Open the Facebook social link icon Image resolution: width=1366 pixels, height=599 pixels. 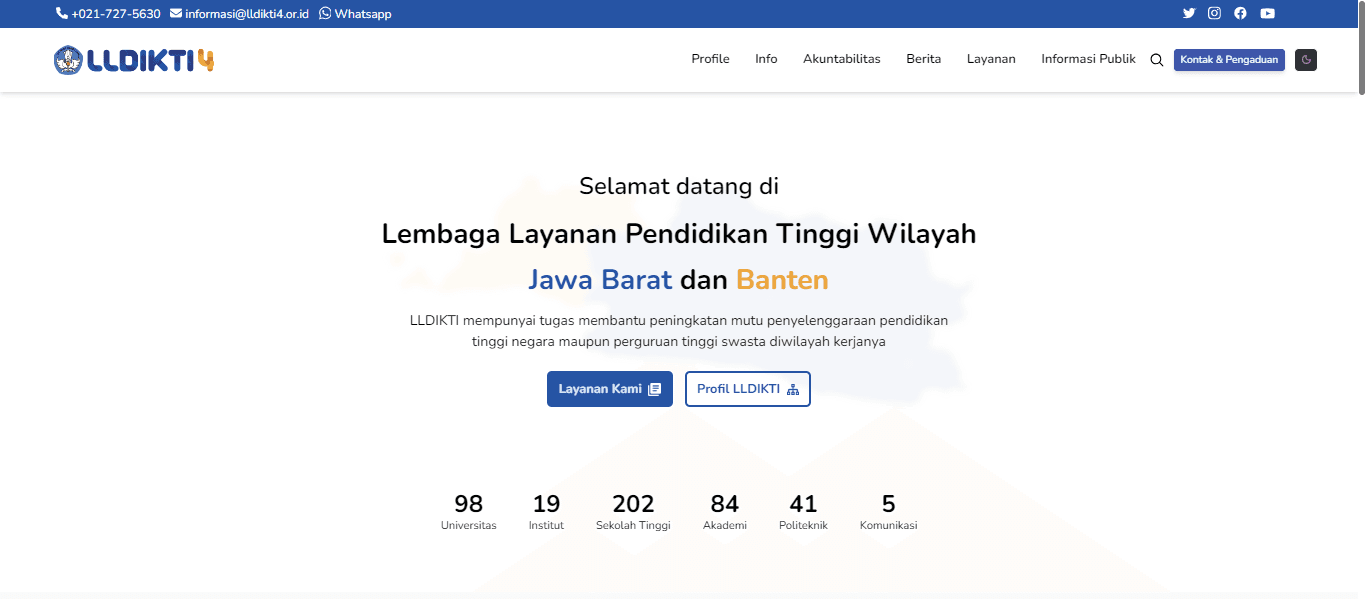(1240, 14)
